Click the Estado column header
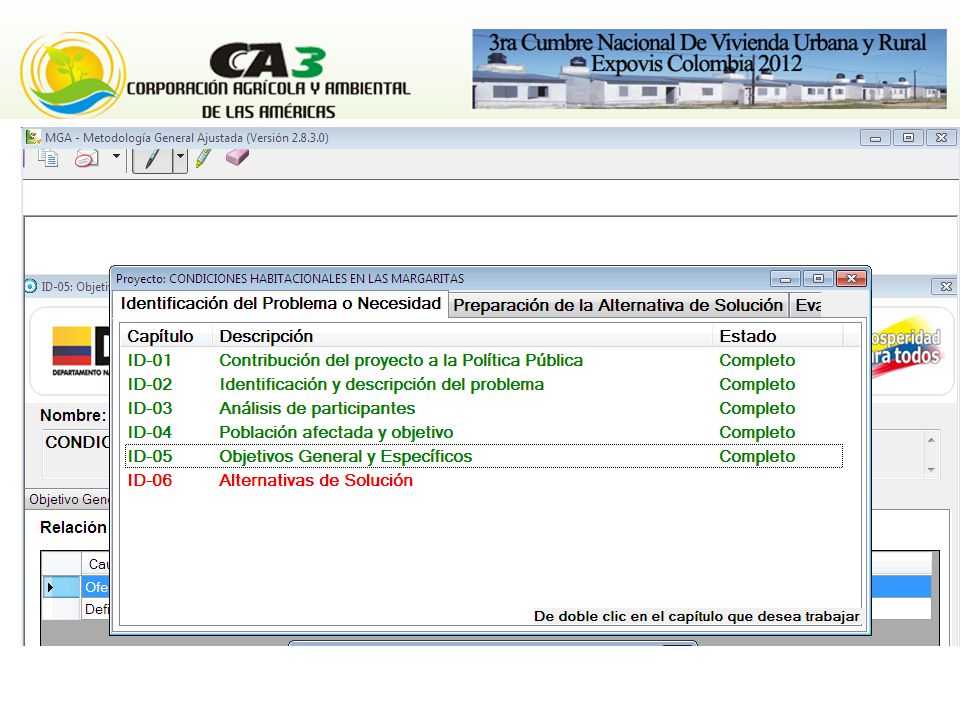 [x=778, y=336]
